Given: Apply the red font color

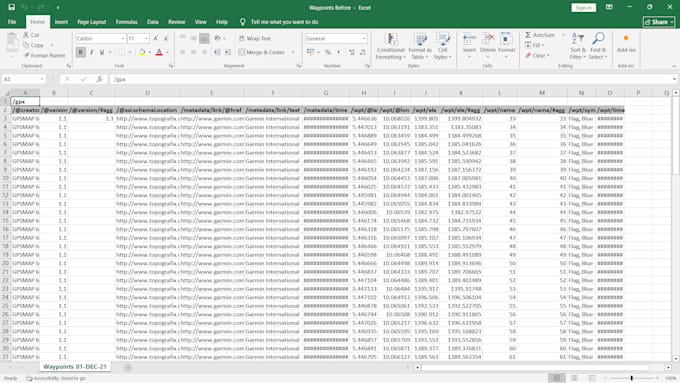Looking at the screenshot, I should (159, 52).
